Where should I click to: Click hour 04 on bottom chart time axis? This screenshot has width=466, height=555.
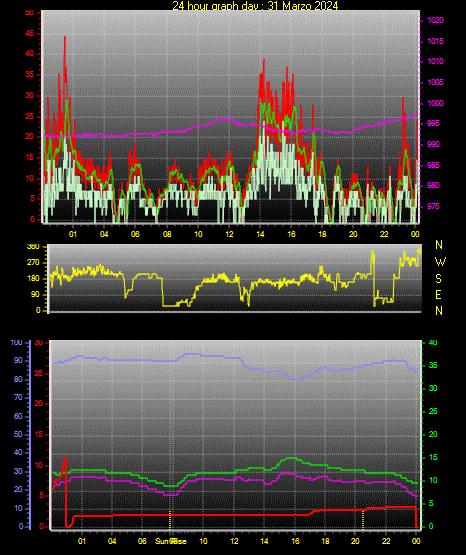click(x=112, y=541)
